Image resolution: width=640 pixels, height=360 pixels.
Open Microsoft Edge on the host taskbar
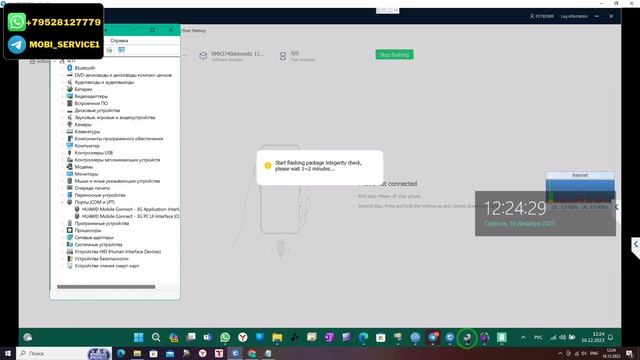click(121, 353)
